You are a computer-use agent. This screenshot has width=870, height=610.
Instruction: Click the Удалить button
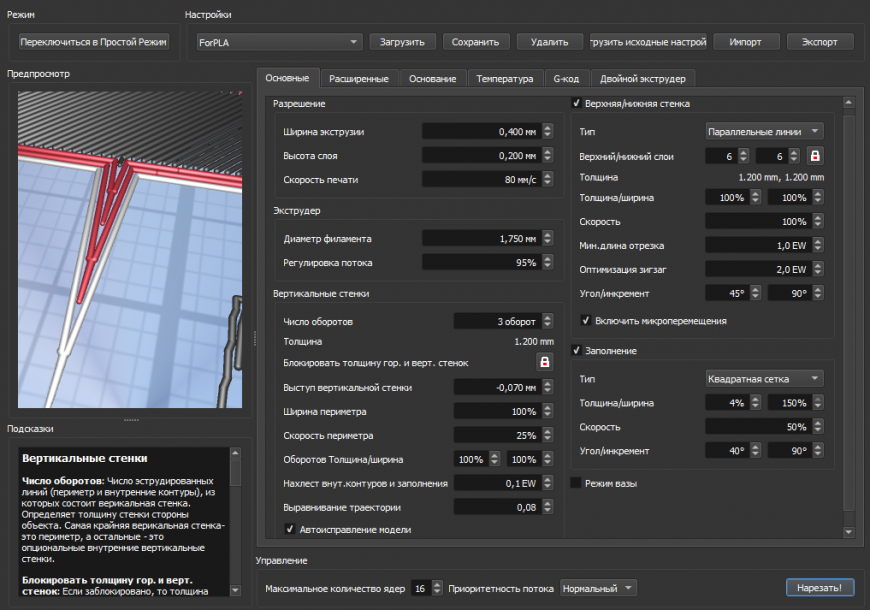550,42
